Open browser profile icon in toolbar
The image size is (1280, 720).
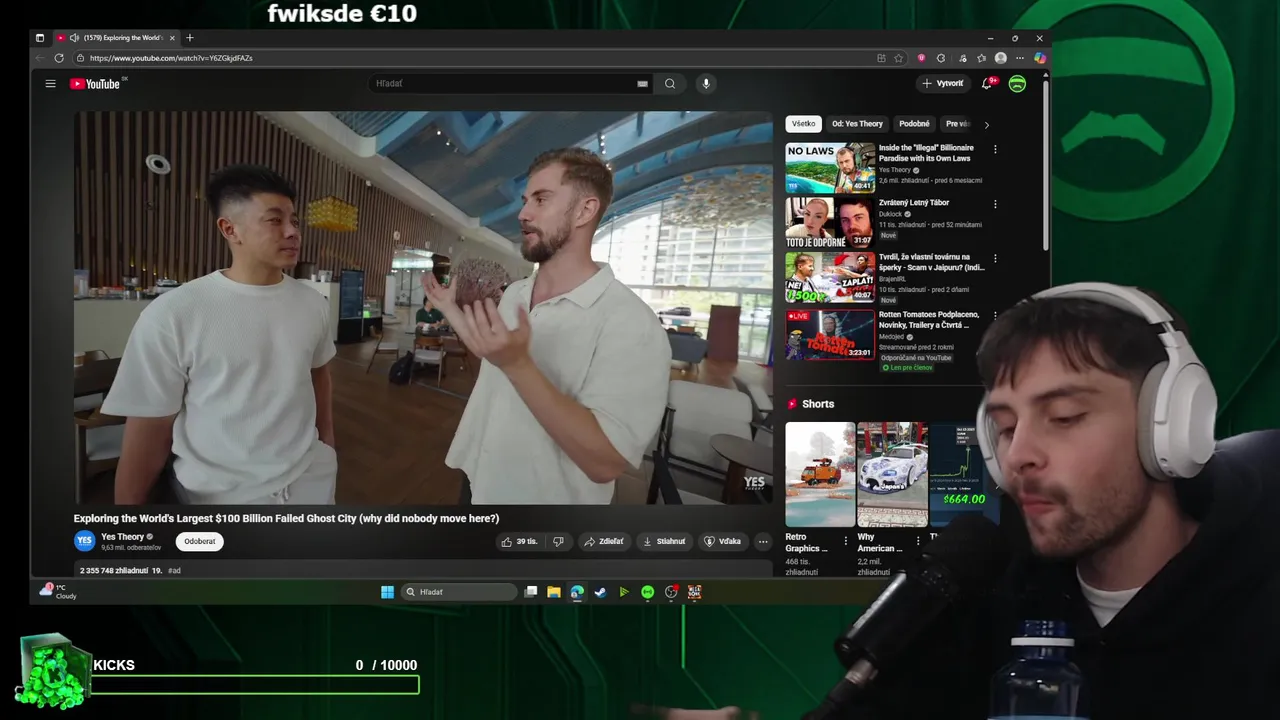1001,58
